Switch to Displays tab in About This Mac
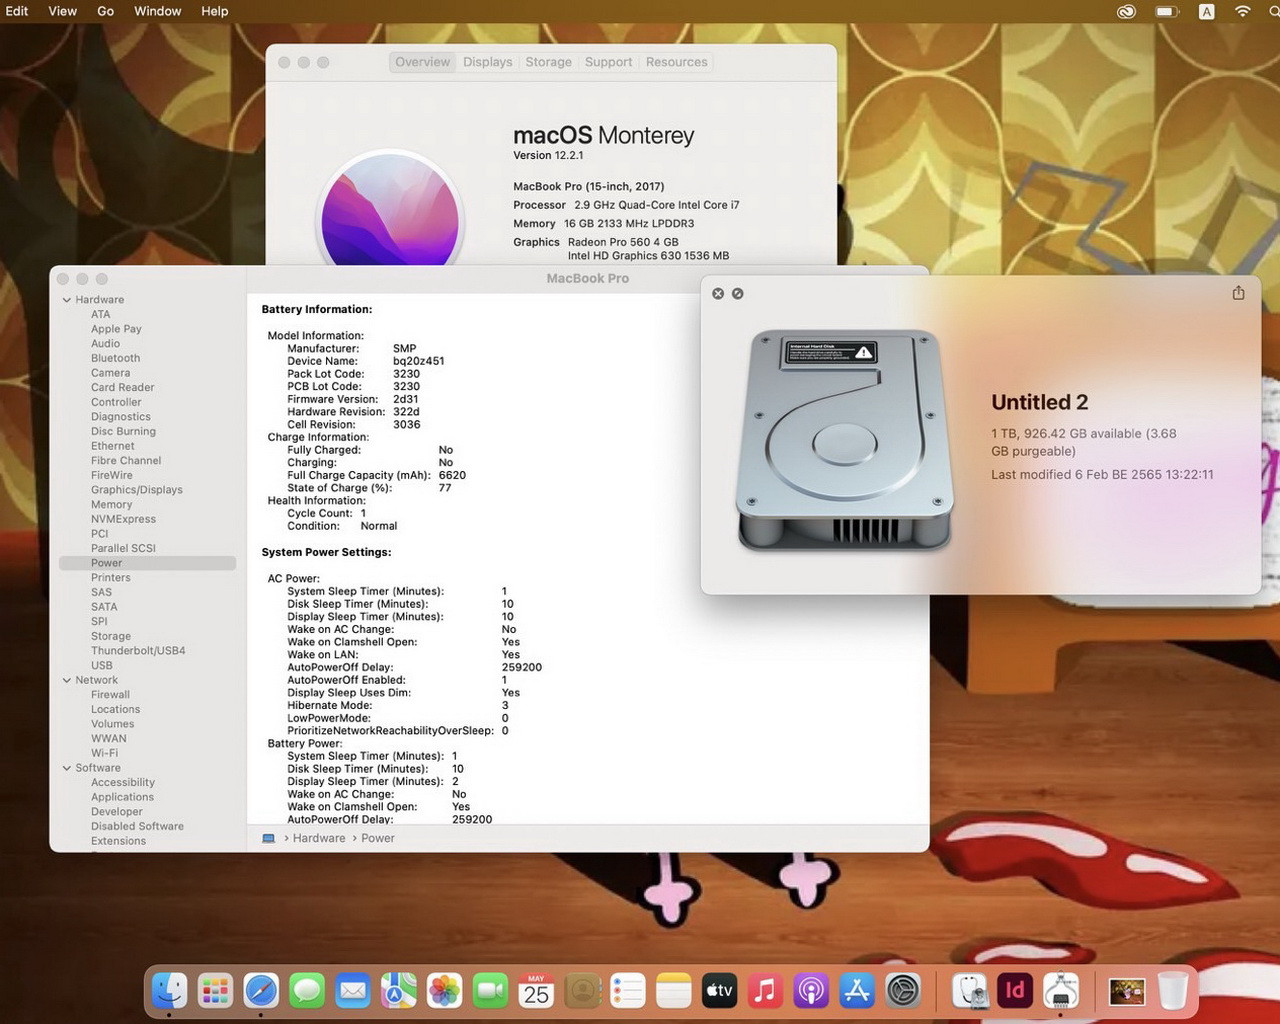 488,62
